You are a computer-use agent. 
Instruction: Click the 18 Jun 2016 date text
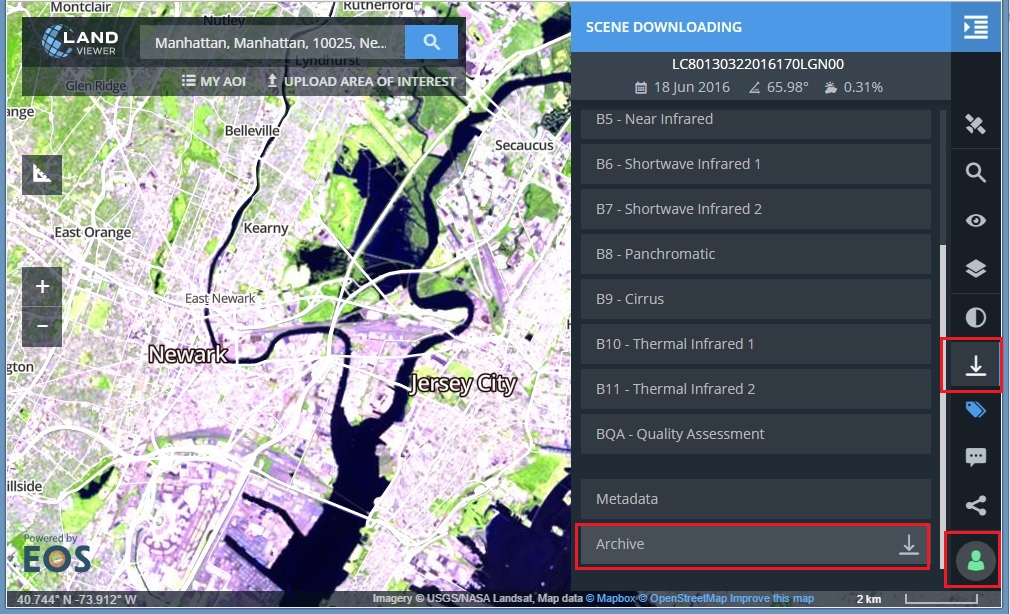point(691,88)
